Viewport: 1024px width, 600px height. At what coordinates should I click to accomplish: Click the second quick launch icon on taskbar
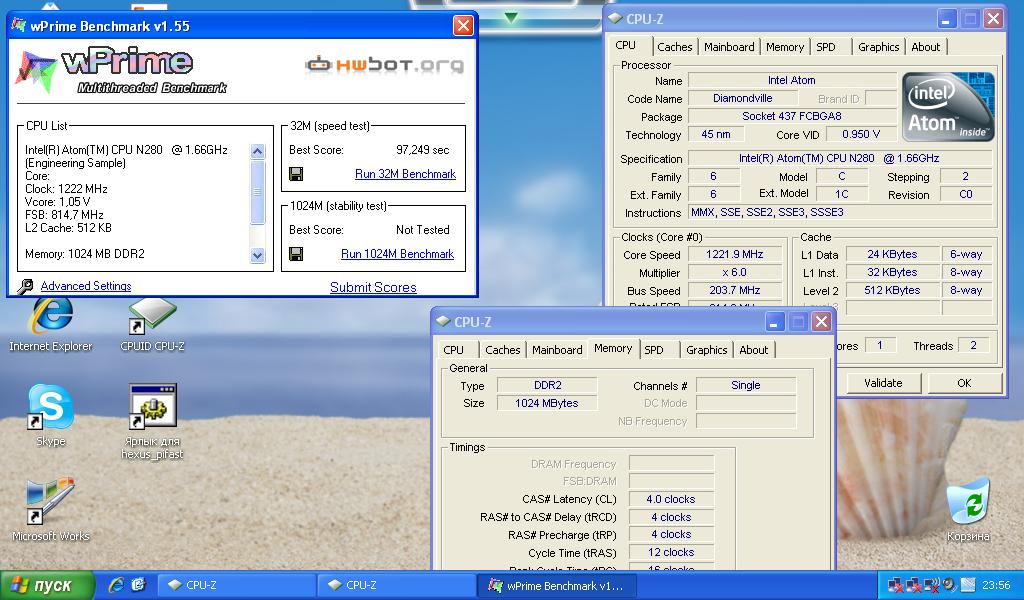(x=138, y=584)
